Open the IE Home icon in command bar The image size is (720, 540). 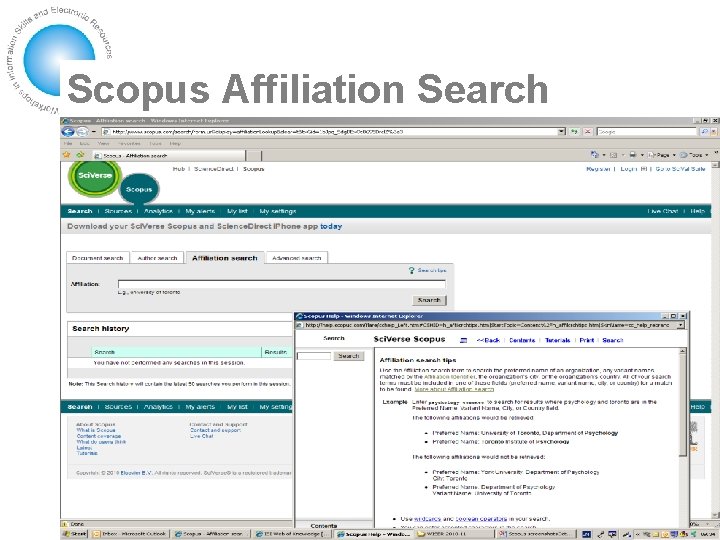point(595,155)
